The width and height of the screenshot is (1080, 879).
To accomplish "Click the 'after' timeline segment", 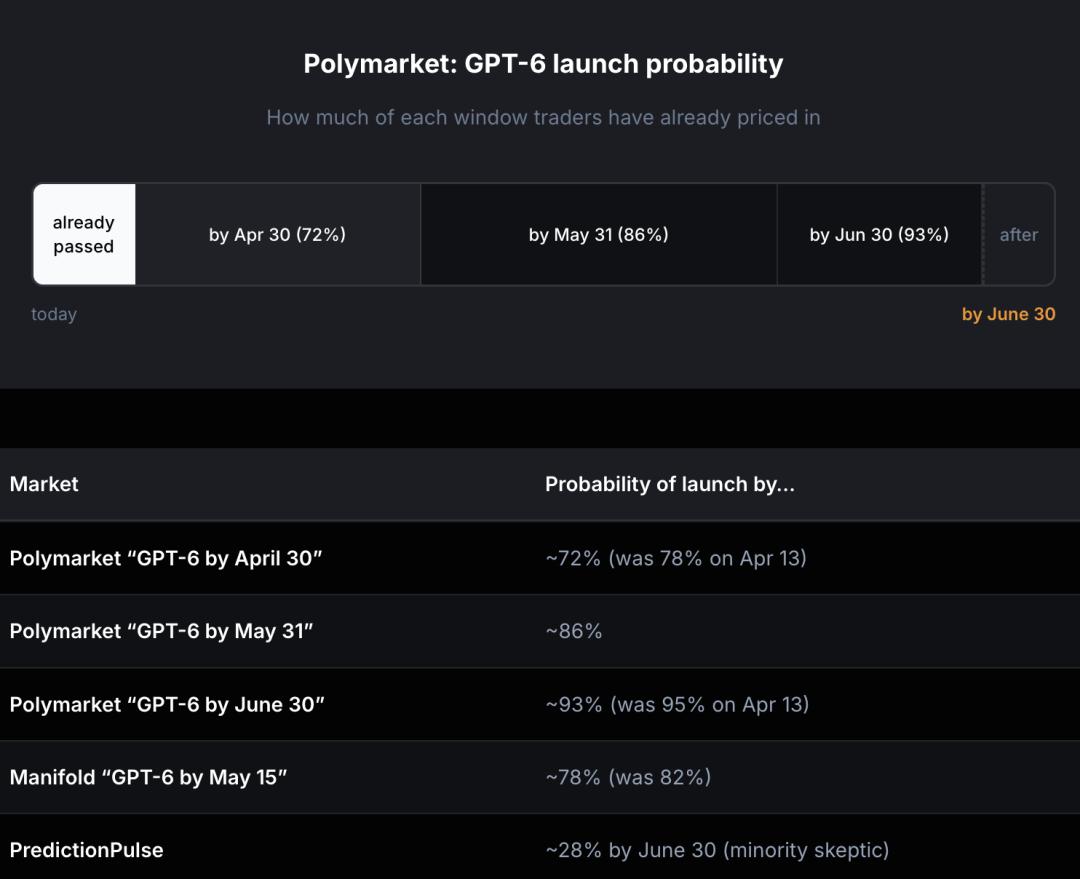I will 1019,235.
